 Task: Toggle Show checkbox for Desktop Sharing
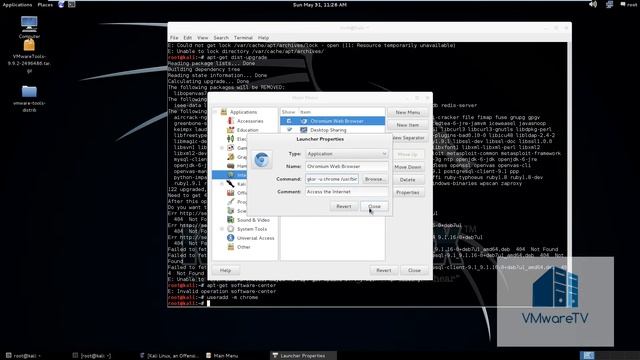click(289, 130)
